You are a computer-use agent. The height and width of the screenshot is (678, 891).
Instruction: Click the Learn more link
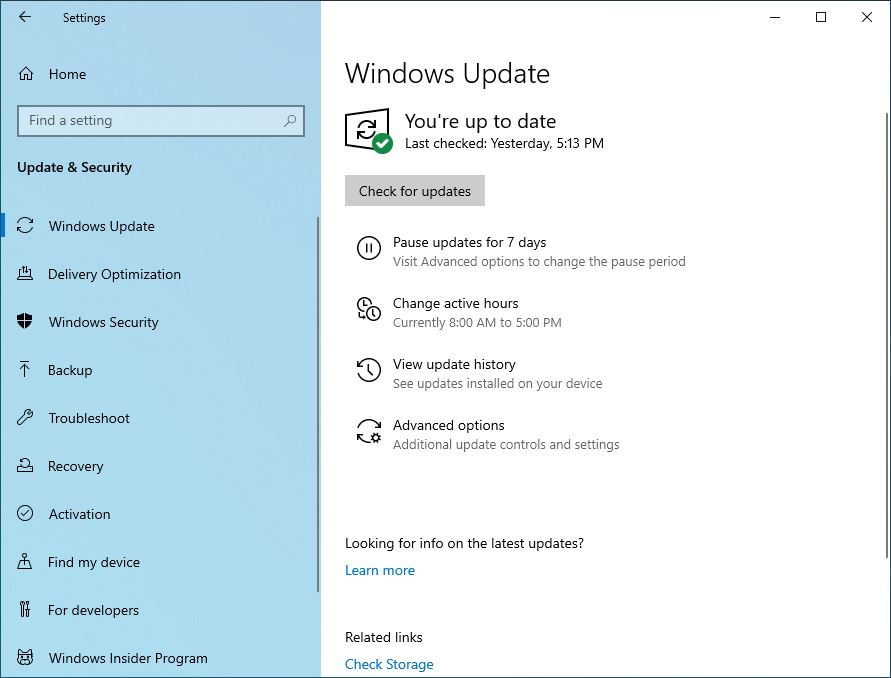click(x=380, y=570)
